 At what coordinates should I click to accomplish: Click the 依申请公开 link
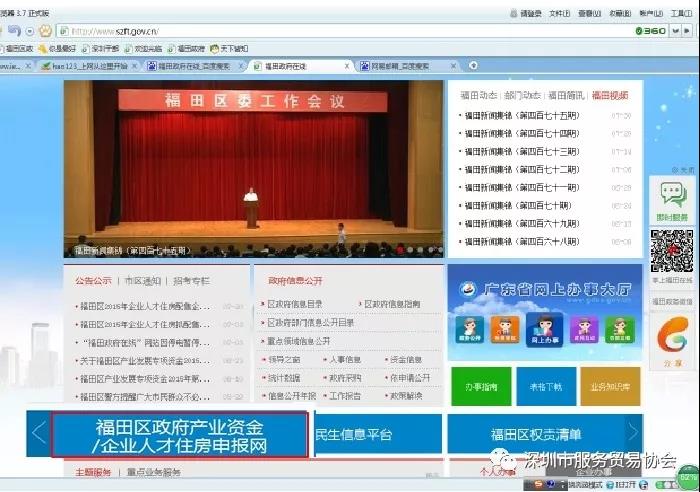click(x=410, y=378)
